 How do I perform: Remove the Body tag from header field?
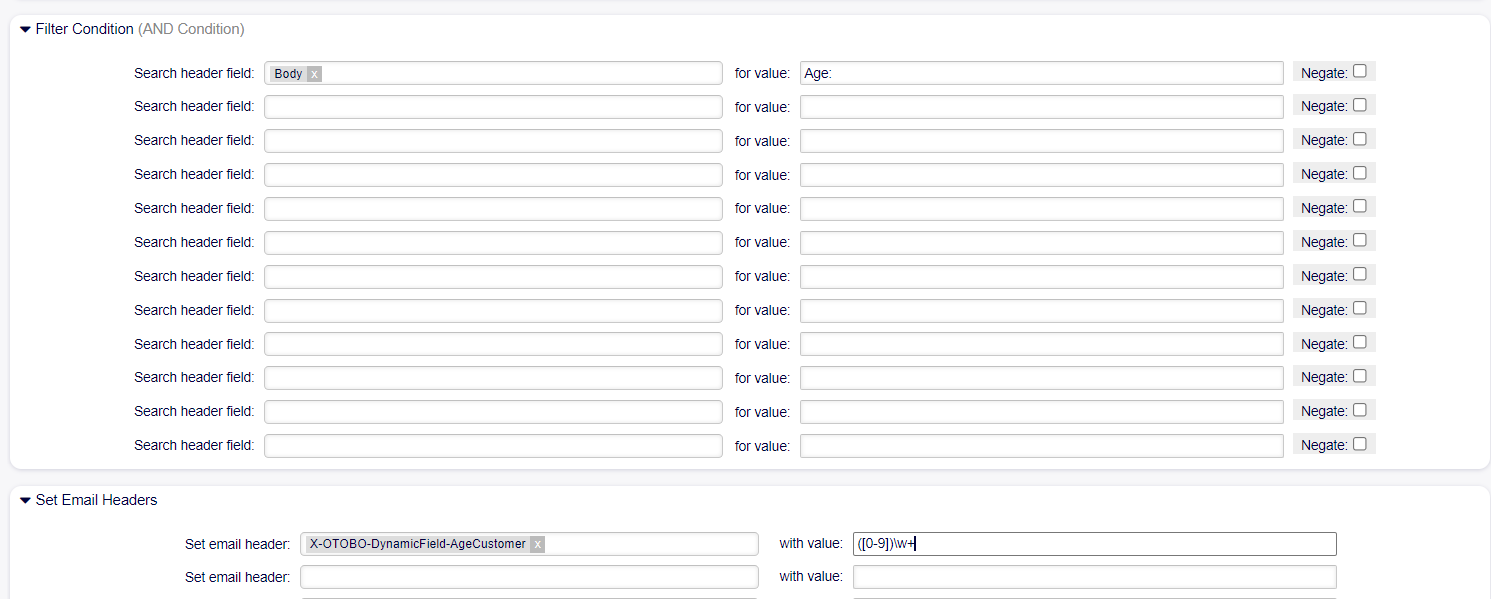click(314, 74)
